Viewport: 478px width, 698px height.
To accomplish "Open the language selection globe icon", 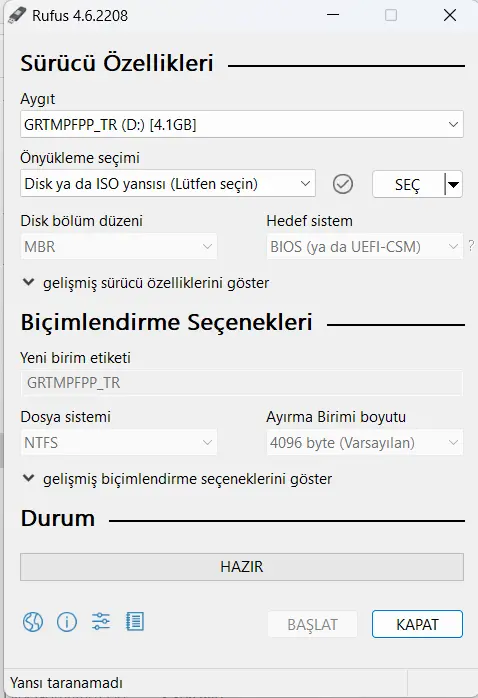I will tap(33, 622).
